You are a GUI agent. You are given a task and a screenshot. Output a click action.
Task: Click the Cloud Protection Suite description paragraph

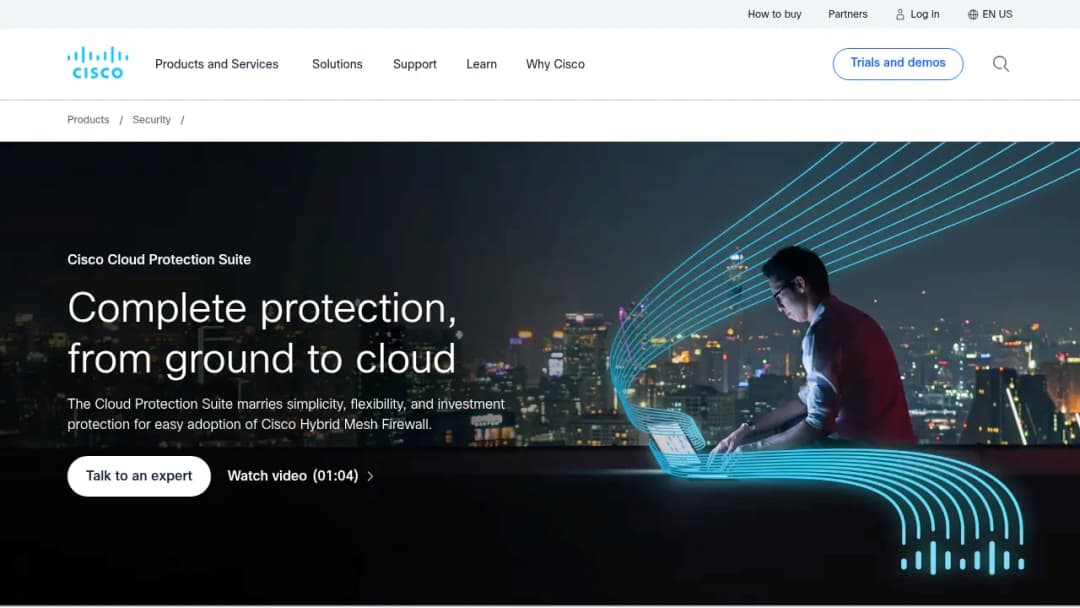(x=286, y=414)
